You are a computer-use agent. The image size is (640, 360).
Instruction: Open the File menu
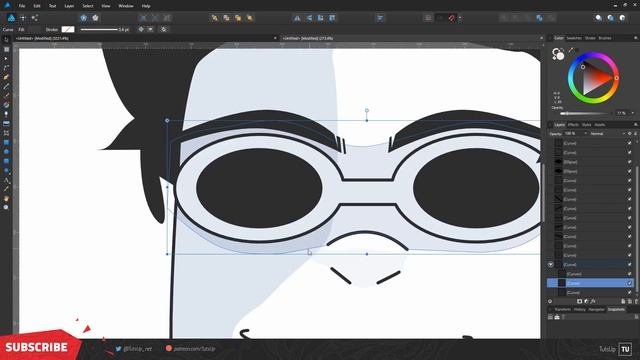22,6
